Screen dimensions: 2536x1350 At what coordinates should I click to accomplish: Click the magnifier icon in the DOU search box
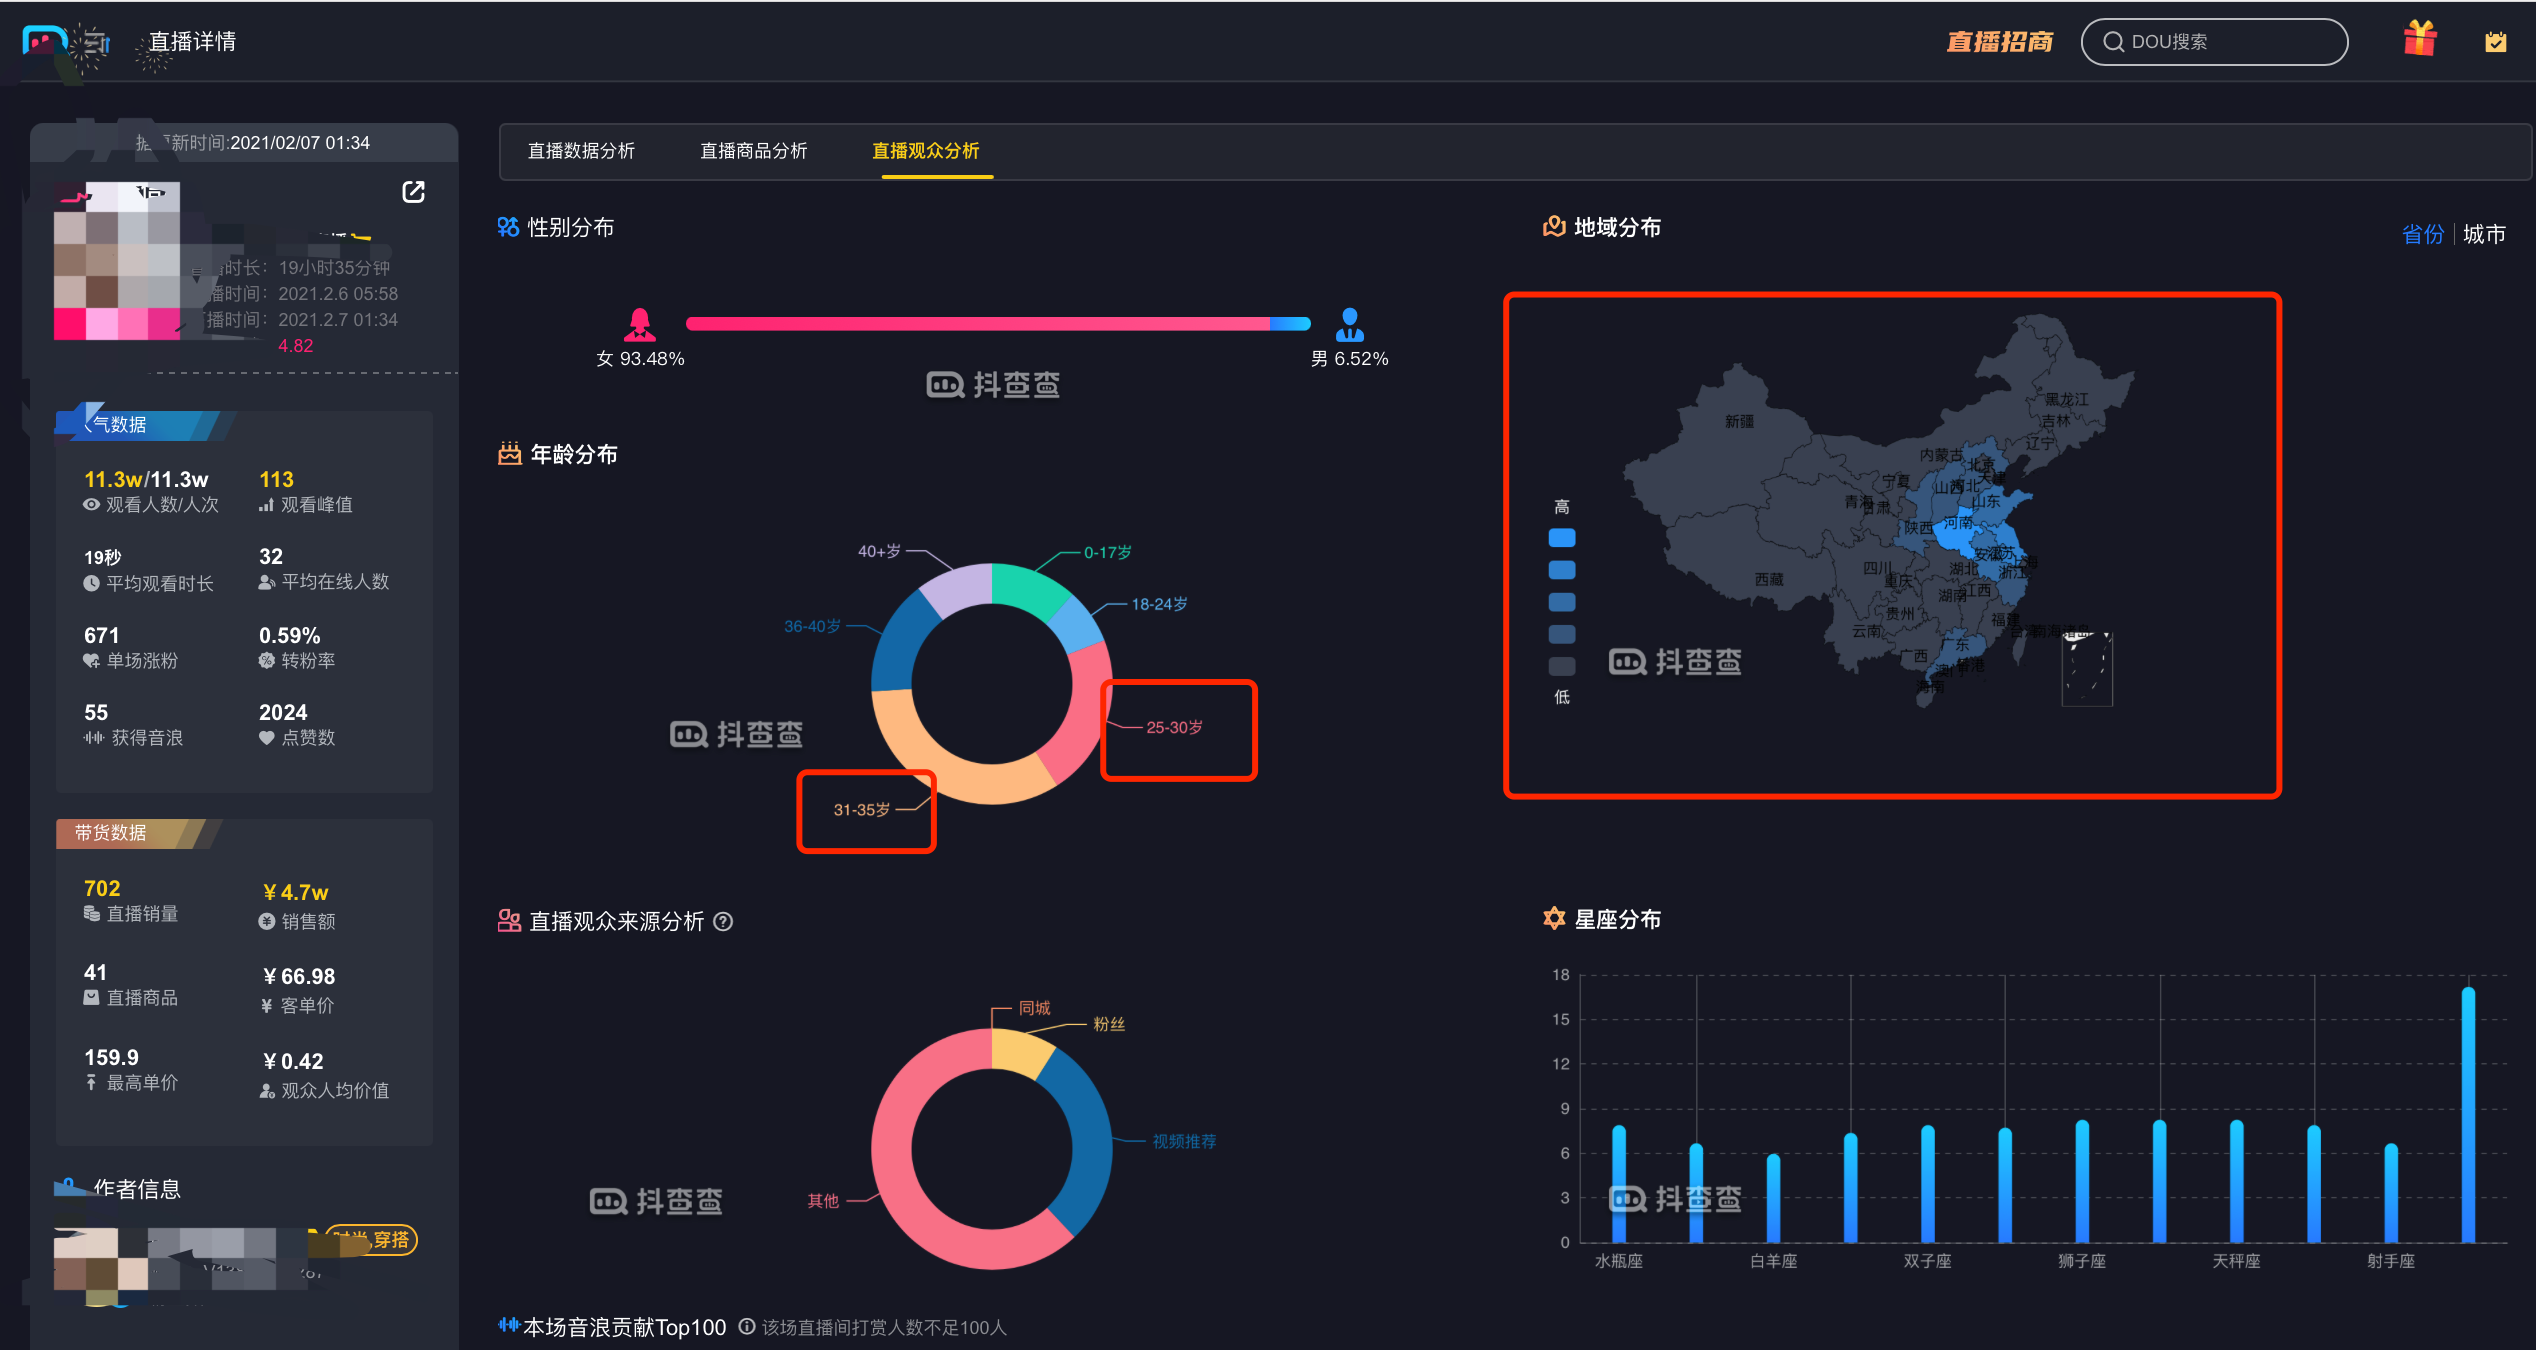tap(2113, 41)
